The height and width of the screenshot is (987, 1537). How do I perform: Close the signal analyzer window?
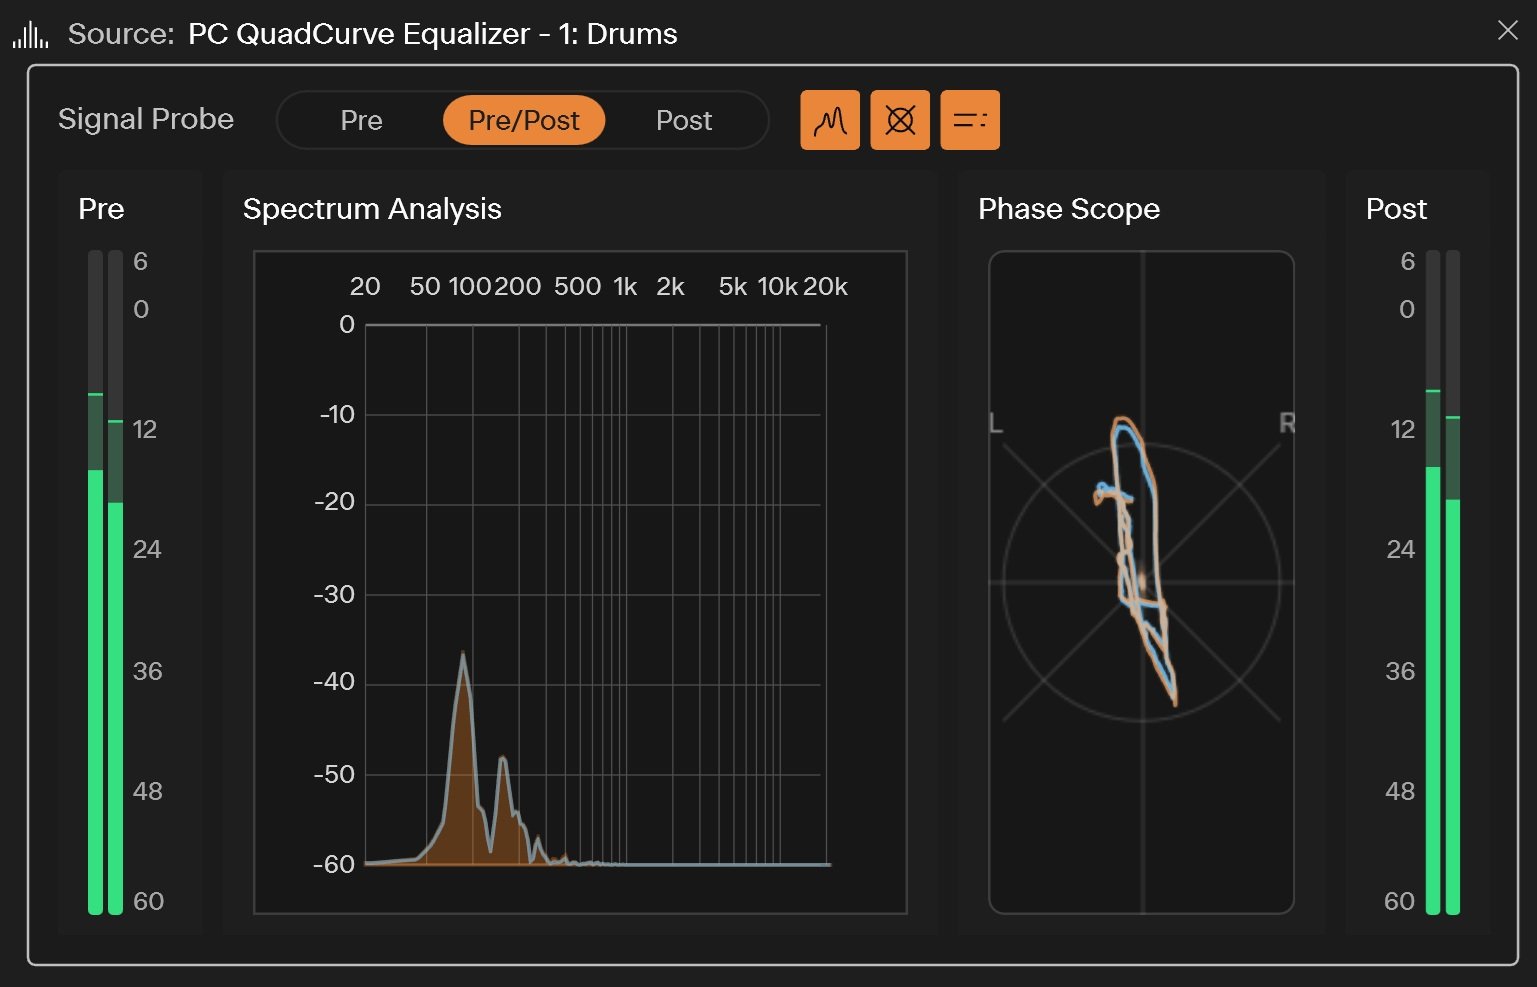(1507, 31)
